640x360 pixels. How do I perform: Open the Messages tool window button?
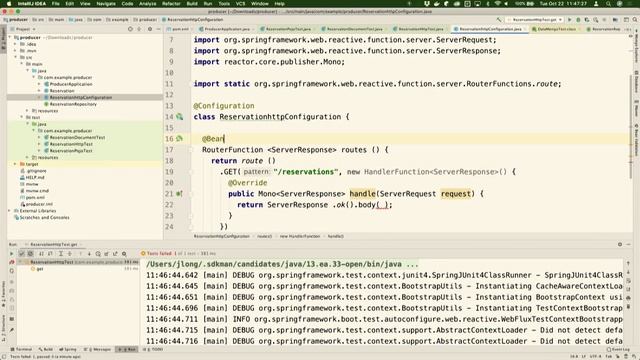97,349
